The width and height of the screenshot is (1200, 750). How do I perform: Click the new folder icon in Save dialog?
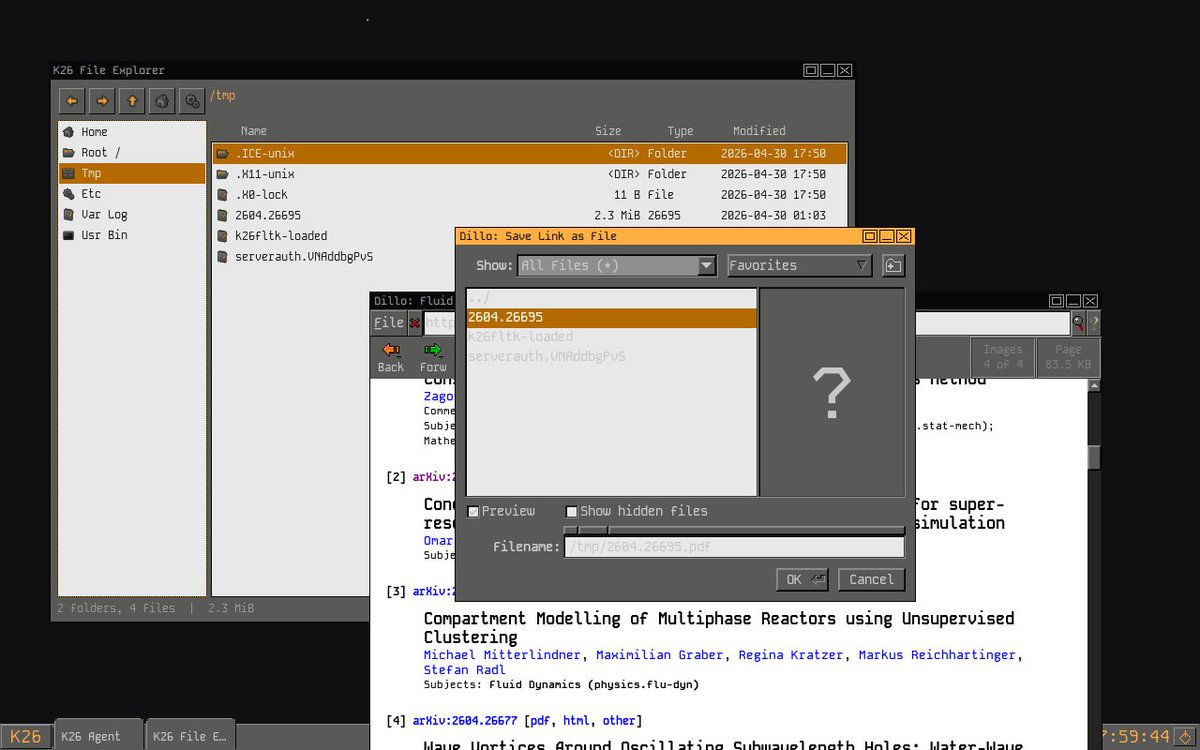[893, 265]
